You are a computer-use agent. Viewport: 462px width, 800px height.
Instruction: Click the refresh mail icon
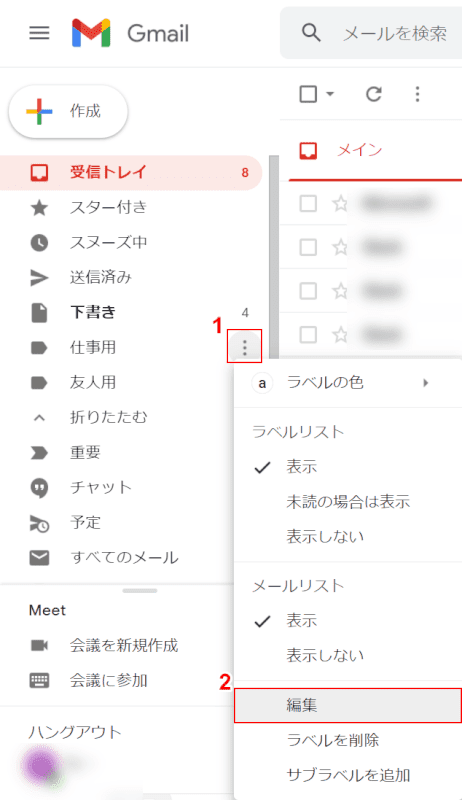point(374,94)
